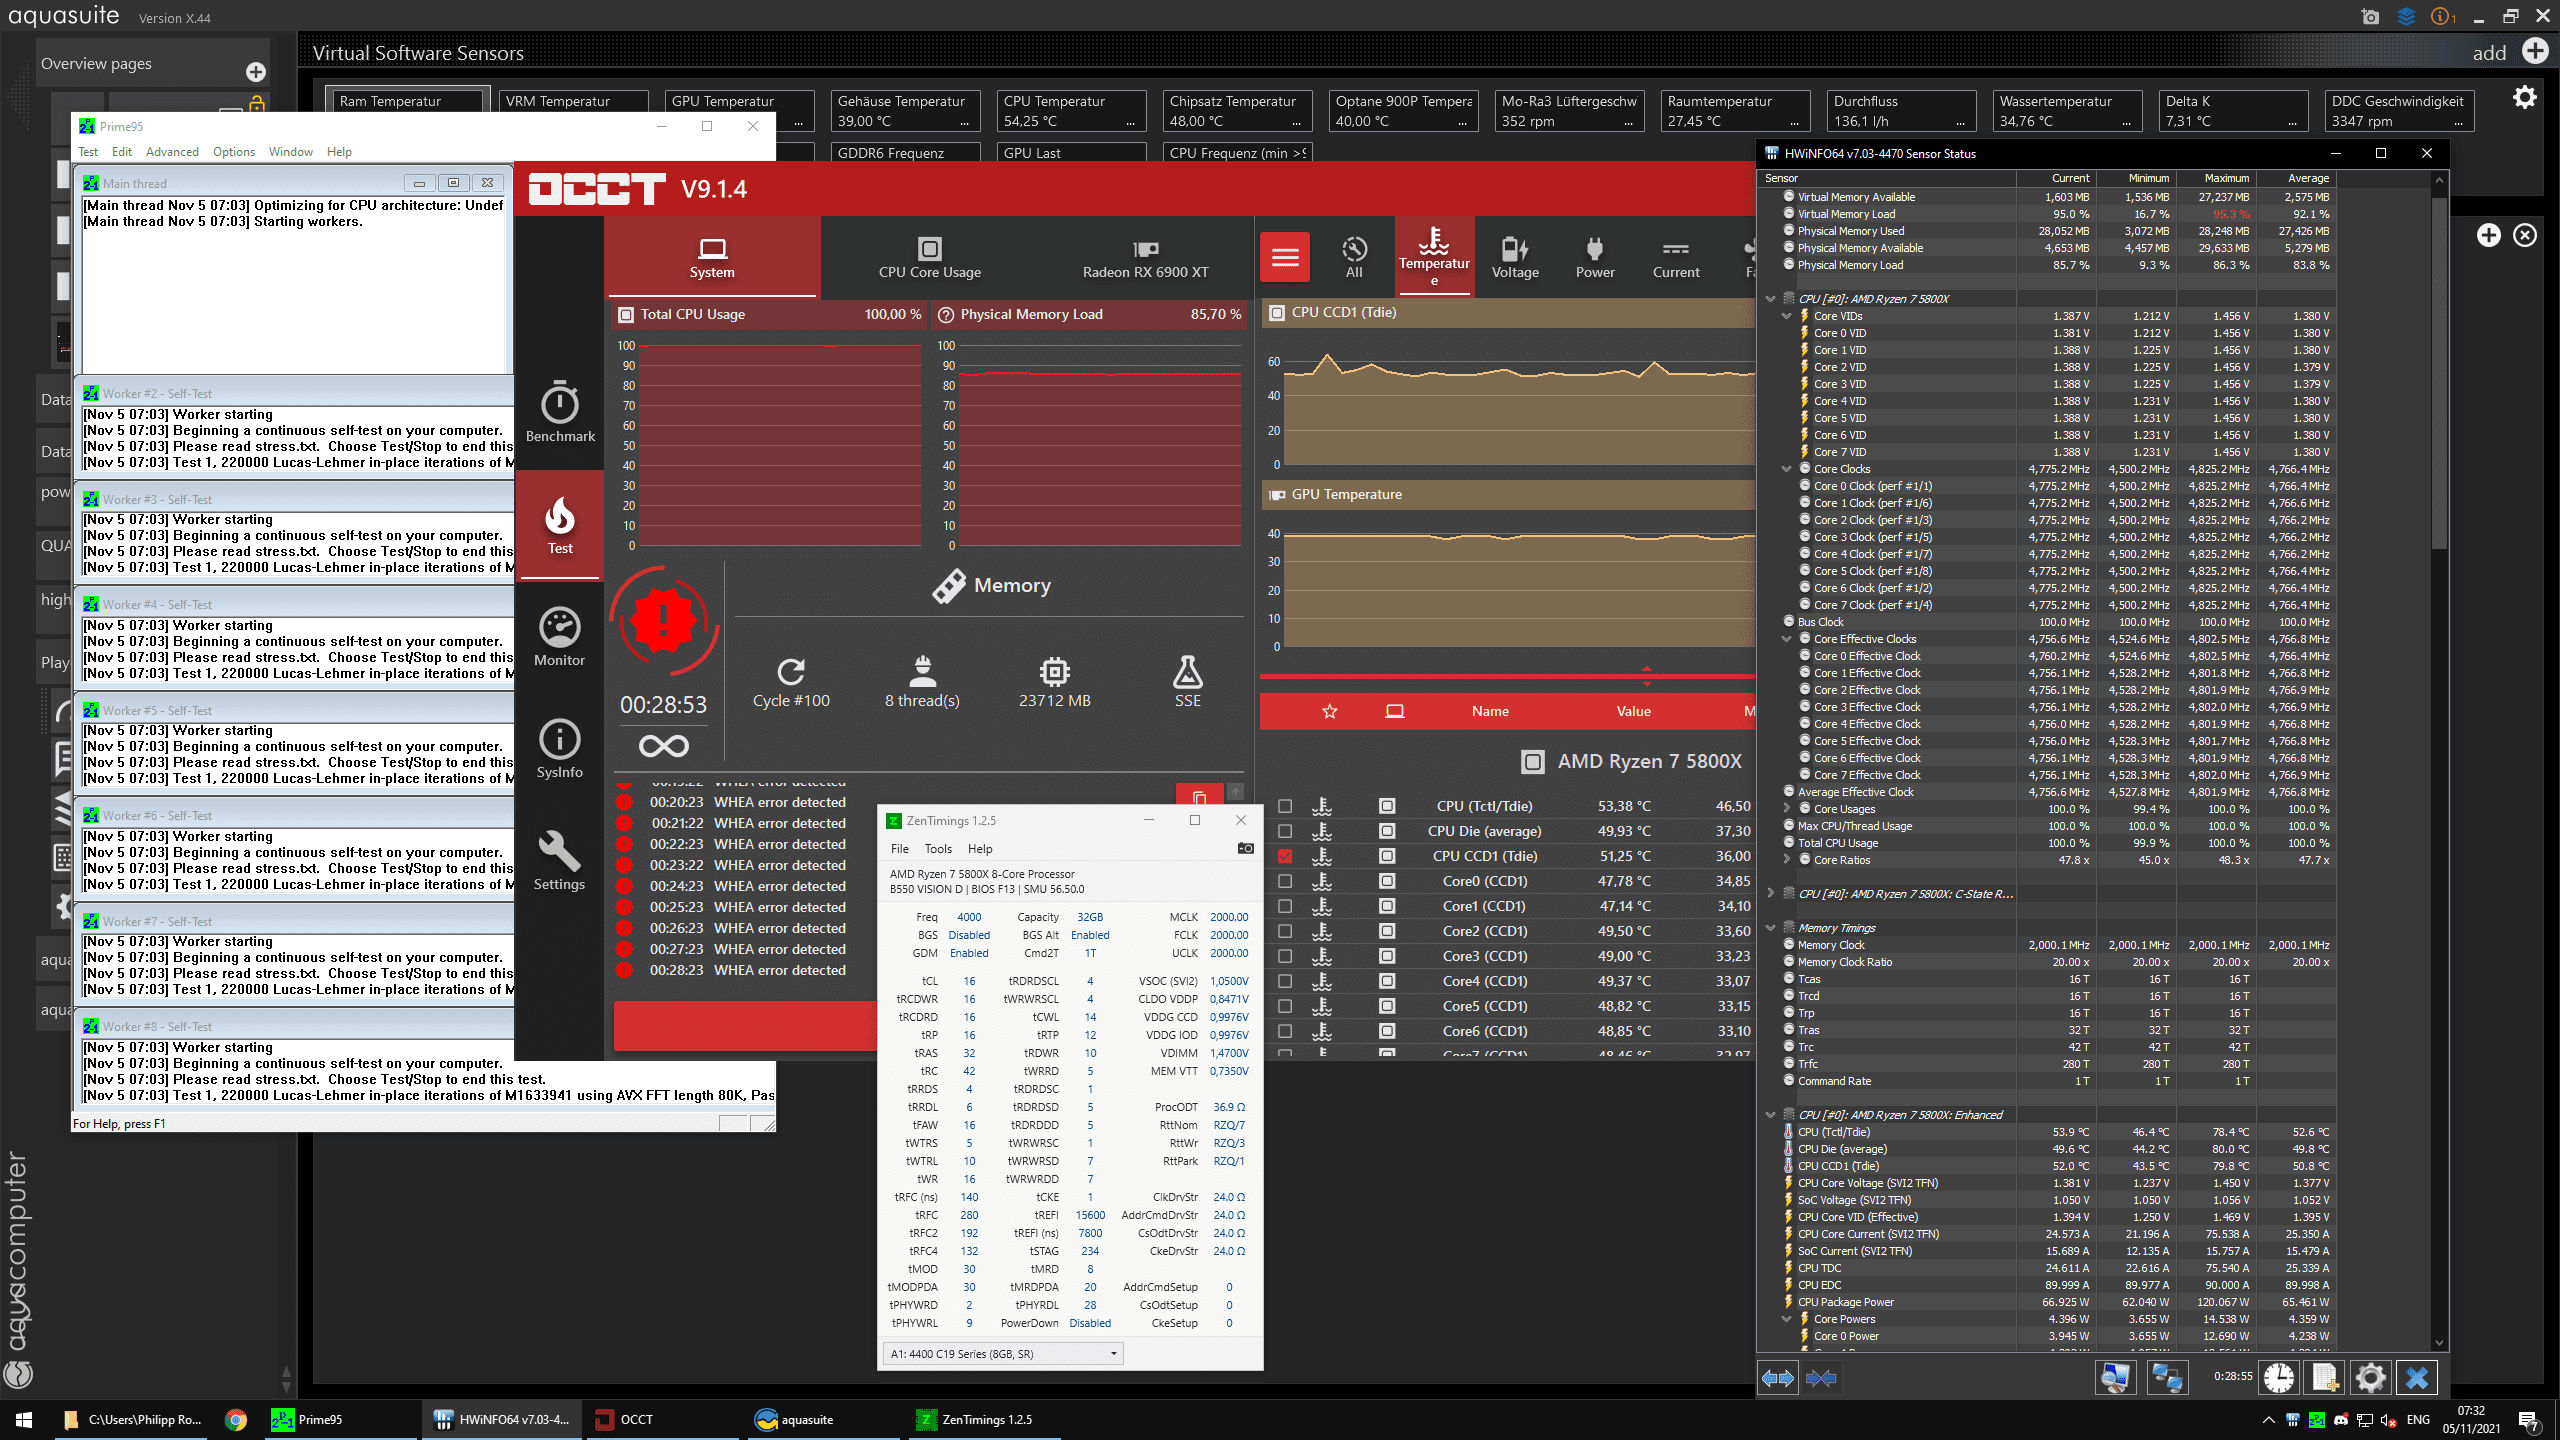The image size is (2560, 1440).
Task: Check the Core4 (CCD1) graph checkbox
Action: point(1285,981)
